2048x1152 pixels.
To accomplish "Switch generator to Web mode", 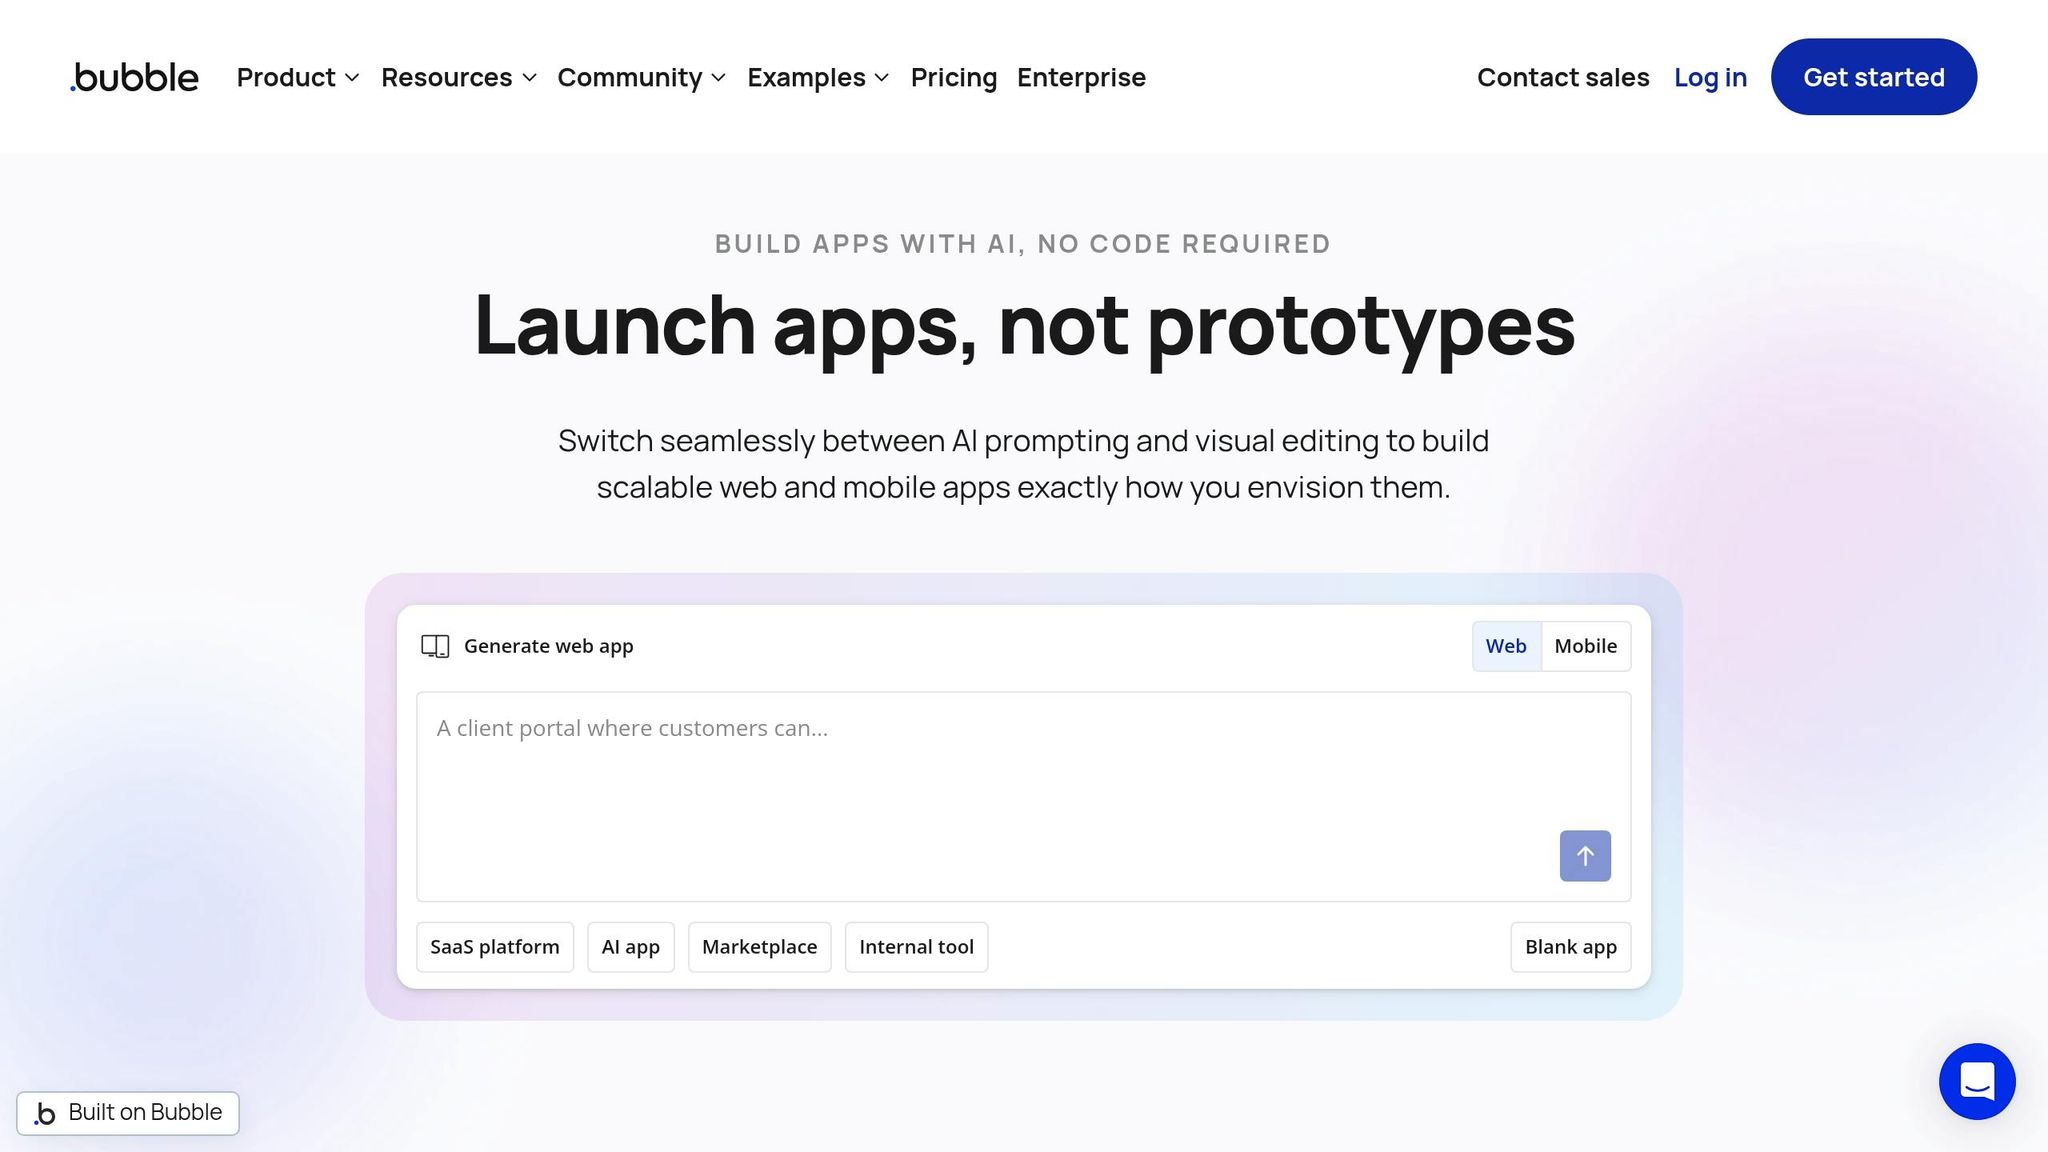I will [1505, 646].
